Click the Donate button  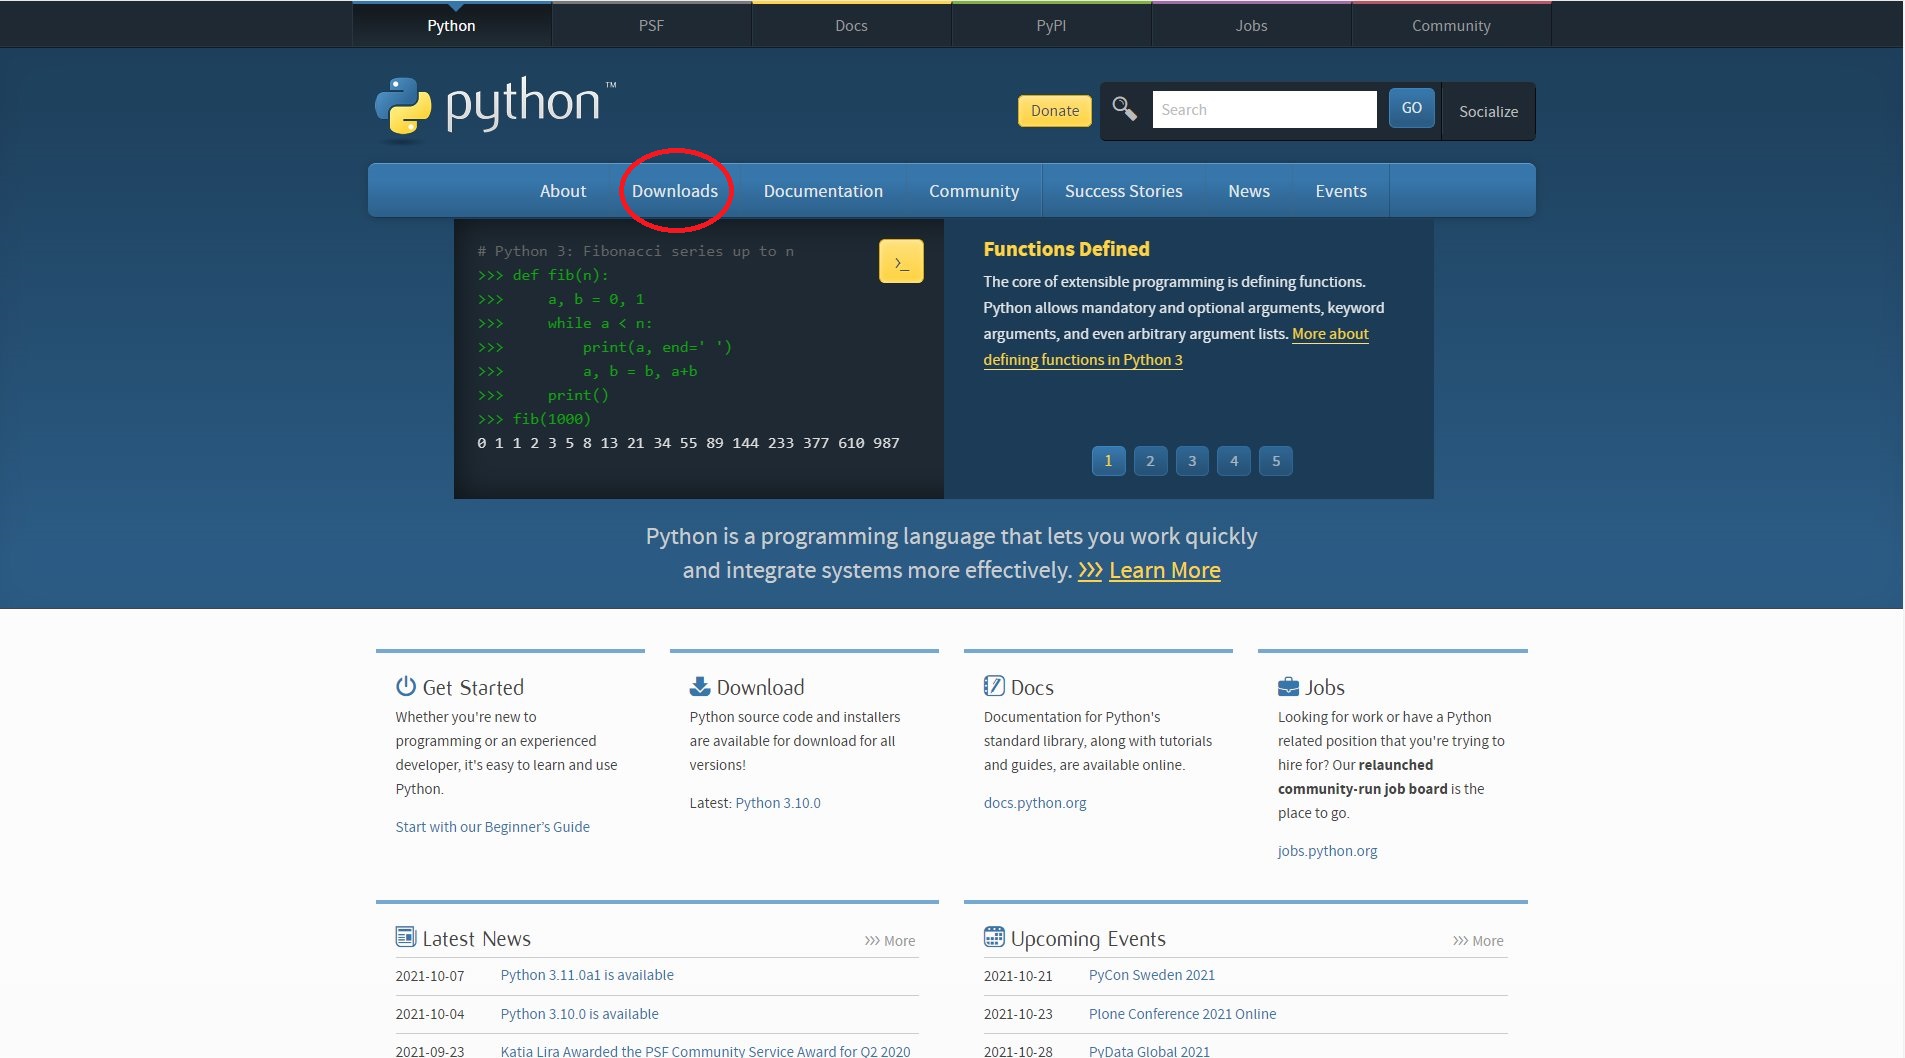click(x=1053, y=110)
